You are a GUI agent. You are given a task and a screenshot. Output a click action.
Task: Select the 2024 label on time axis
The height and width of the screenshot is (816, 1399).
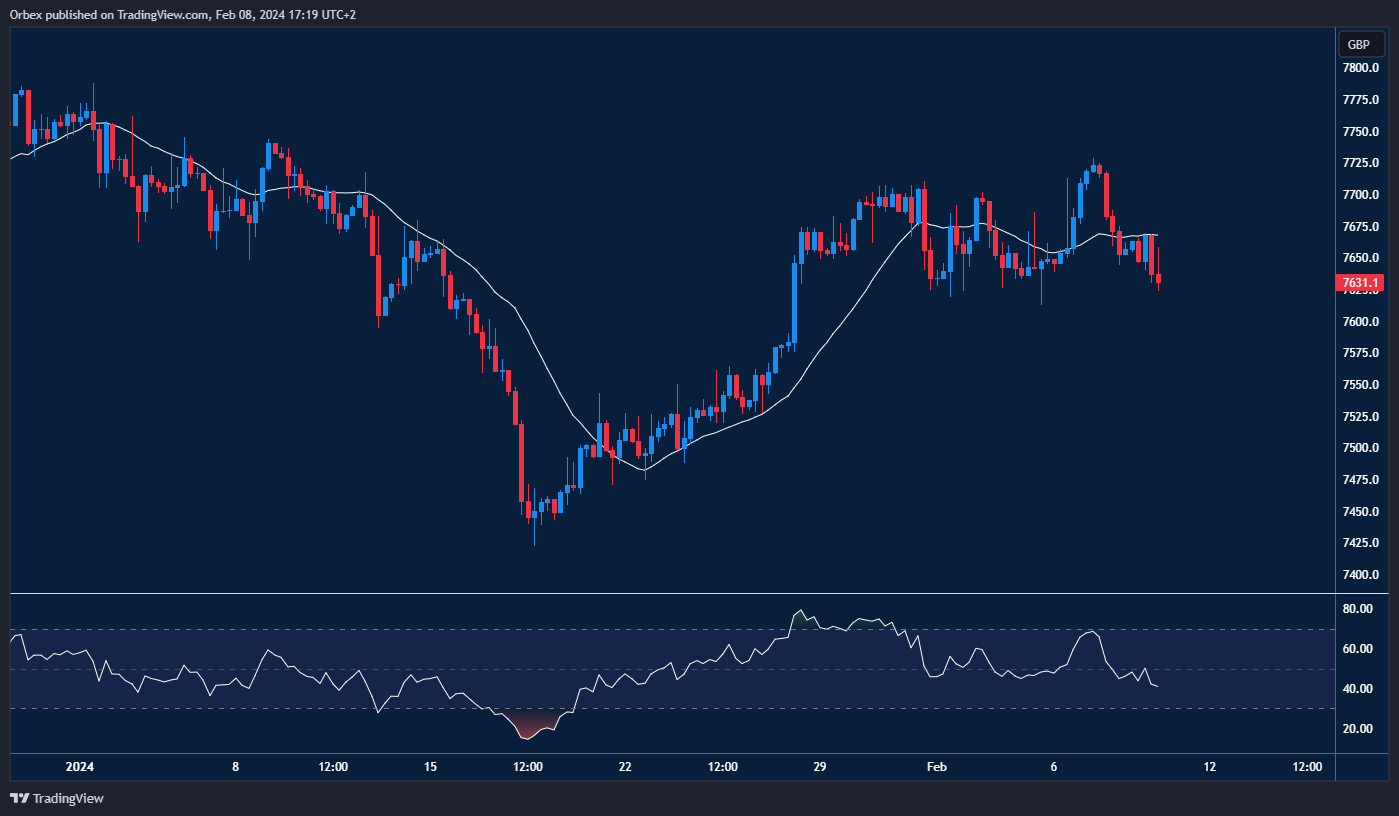click(79, 767)
